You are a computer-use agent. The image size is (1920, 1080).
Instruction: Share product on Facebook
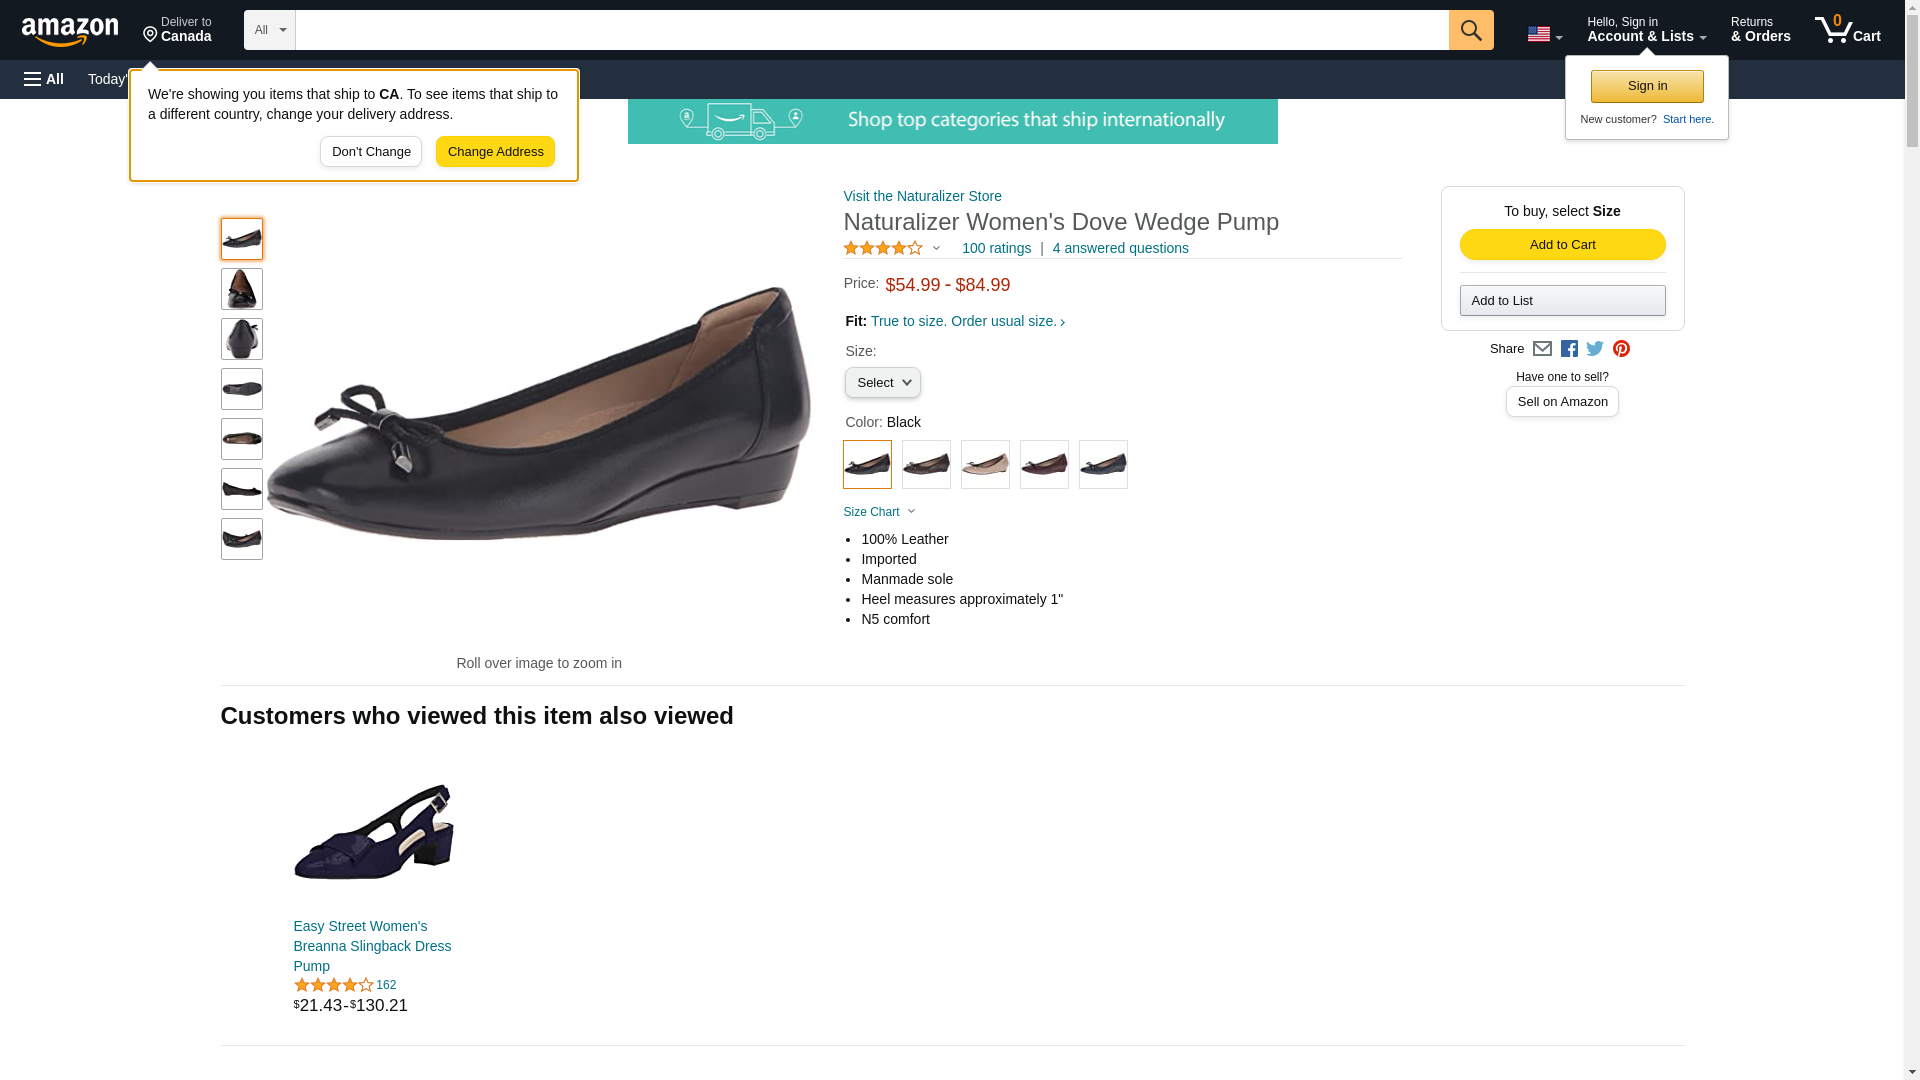(1569, 349)
